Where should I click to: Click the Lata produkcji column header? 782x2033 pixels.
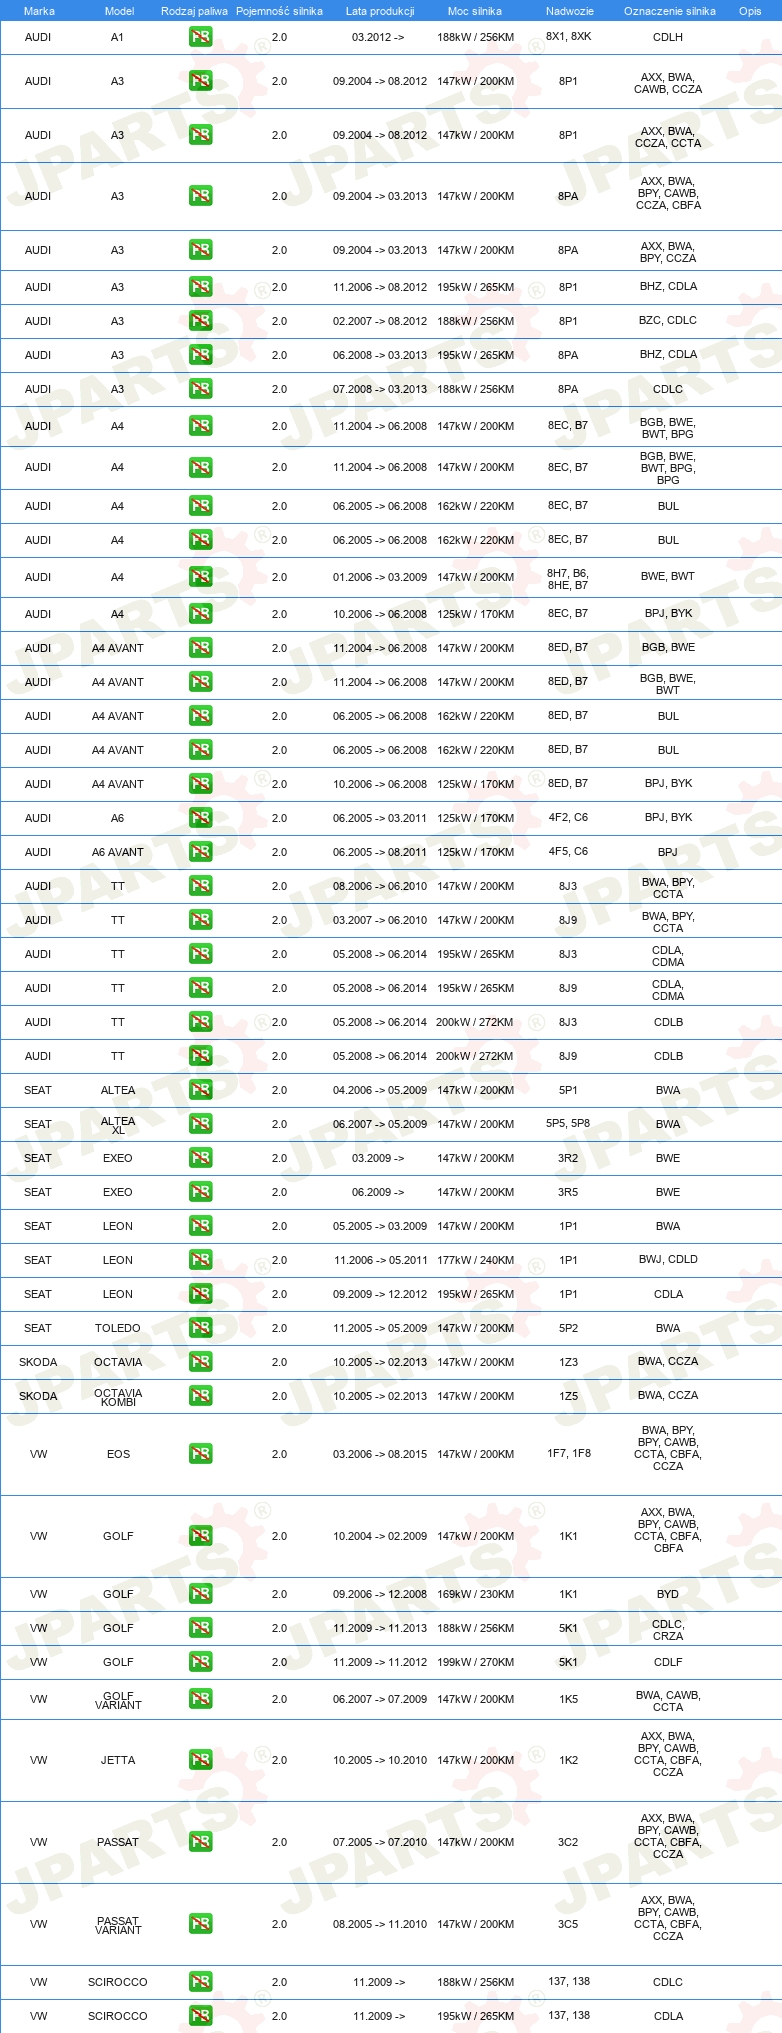click(380, 11)
